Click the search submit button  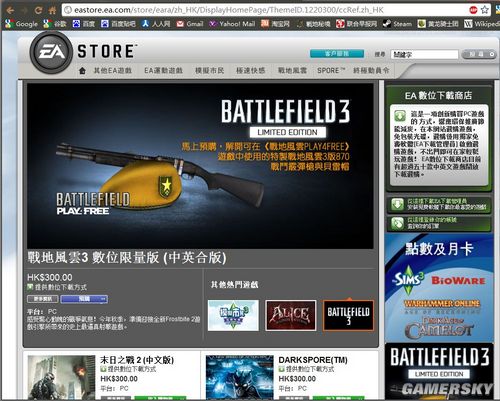(x=479, y=54)
